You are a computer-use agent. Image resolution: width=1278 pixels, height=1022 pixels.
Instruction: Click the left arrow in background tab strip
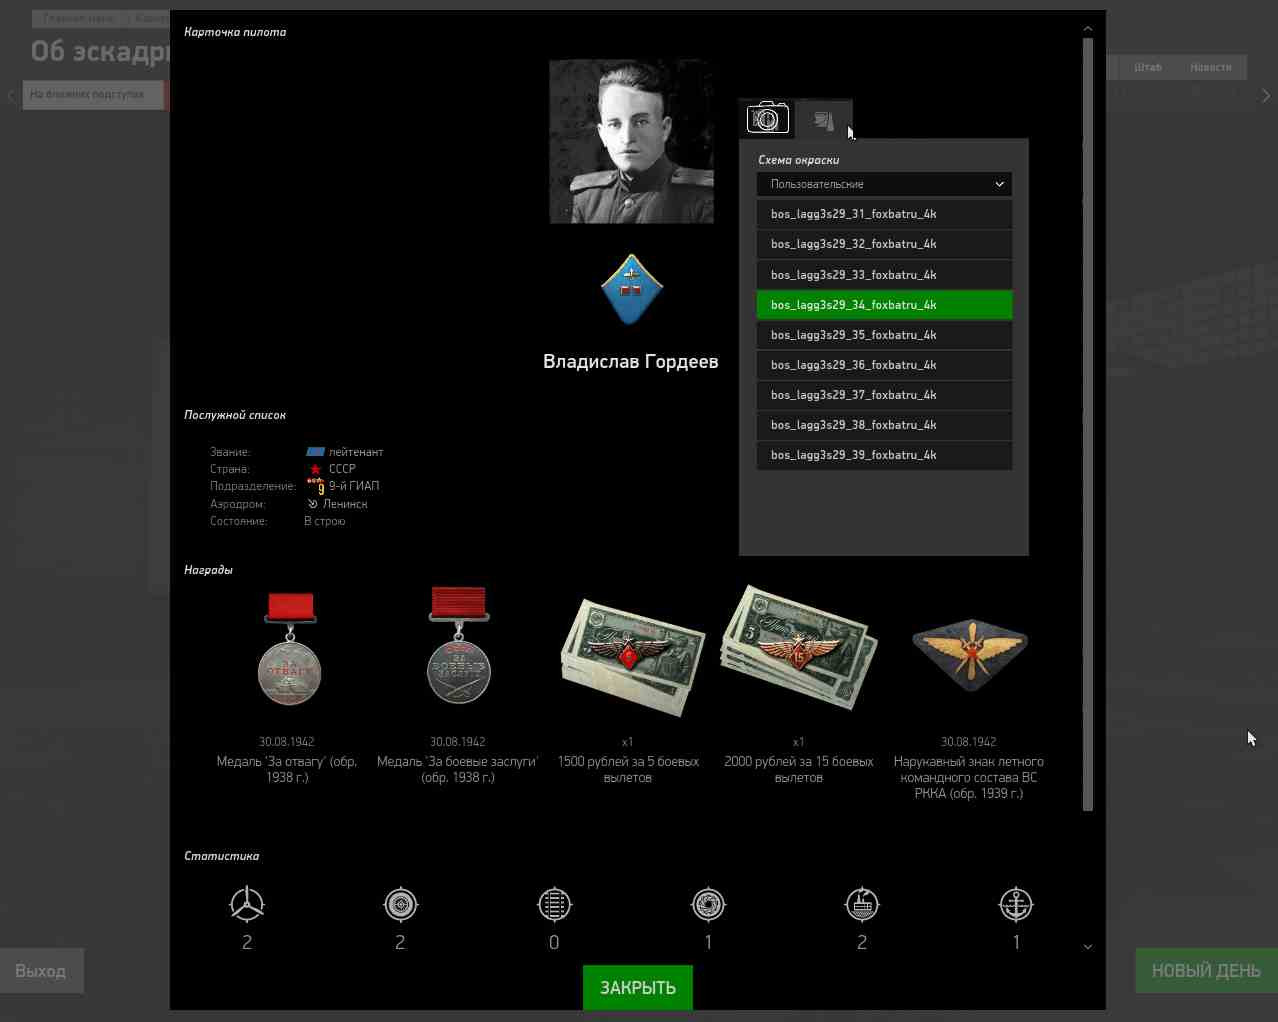coord(11,95)
